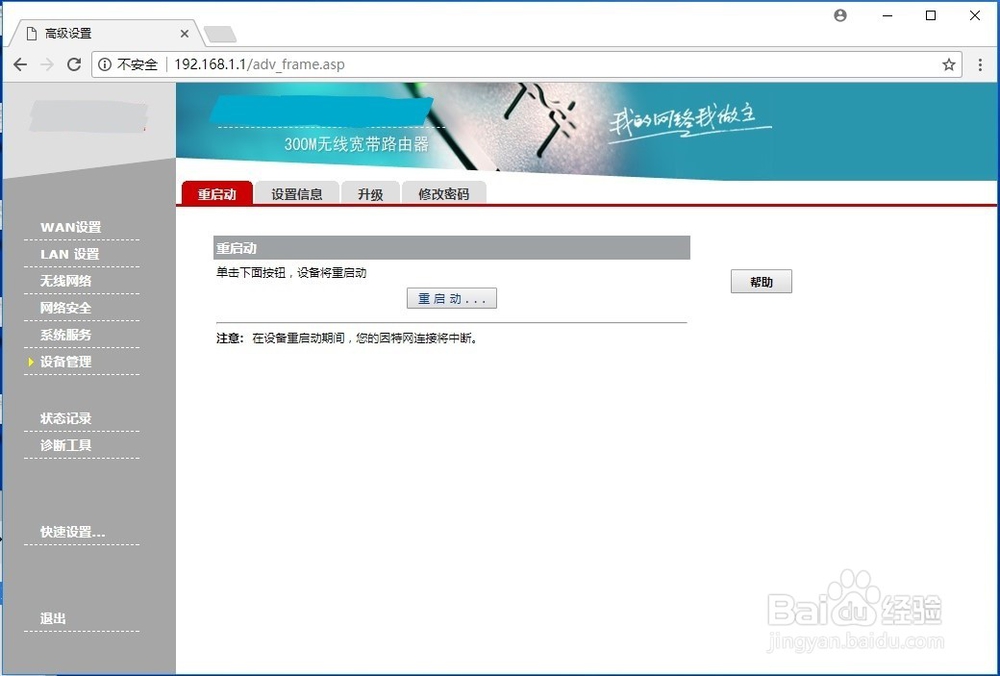Open the Chrome three-dot menu

[981, 64]
